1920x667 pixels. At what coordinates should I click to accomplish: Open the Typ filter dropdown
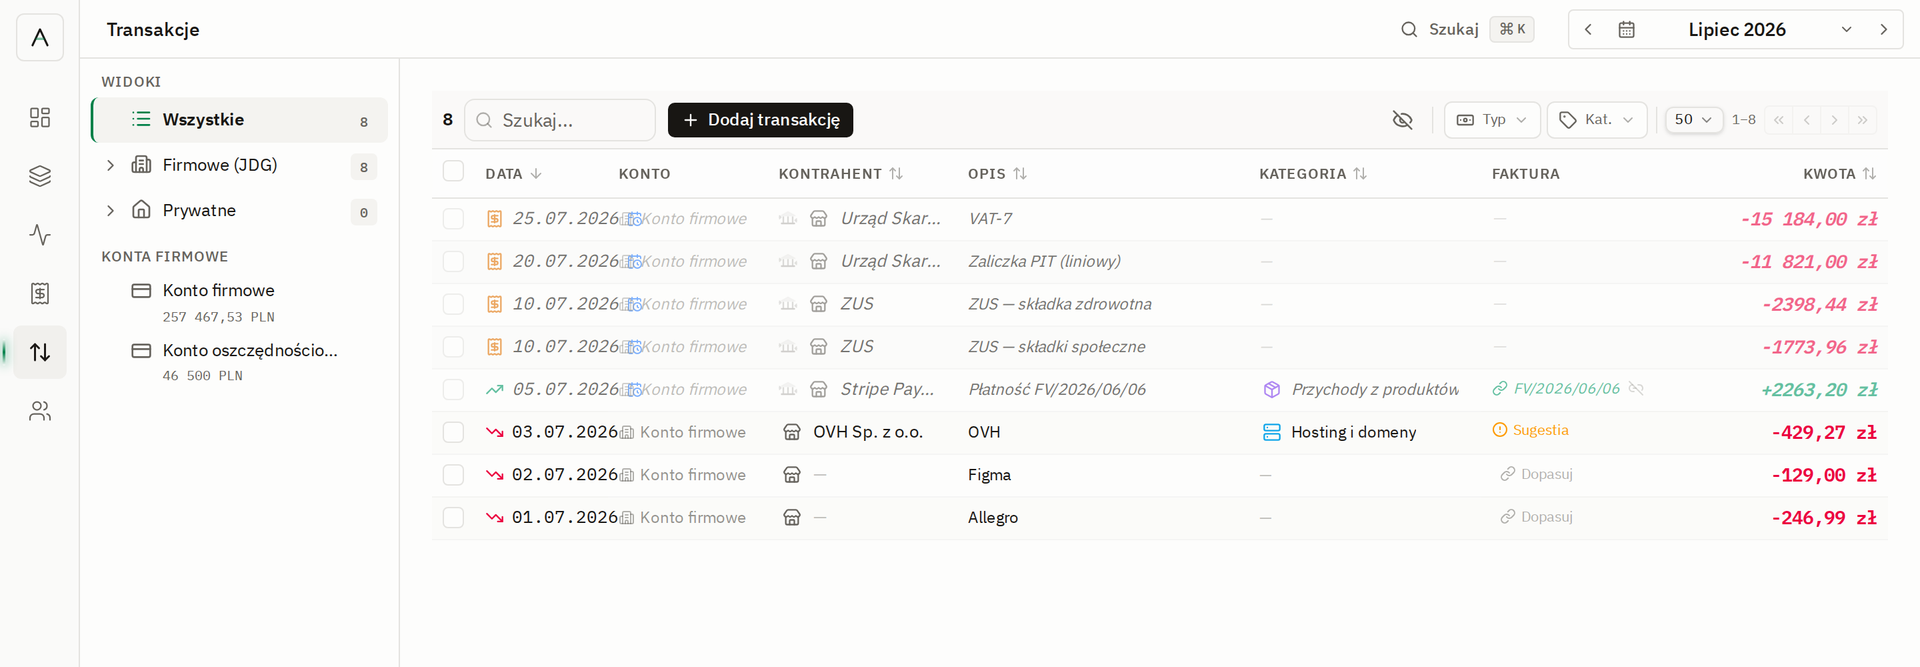point(1492,120)
